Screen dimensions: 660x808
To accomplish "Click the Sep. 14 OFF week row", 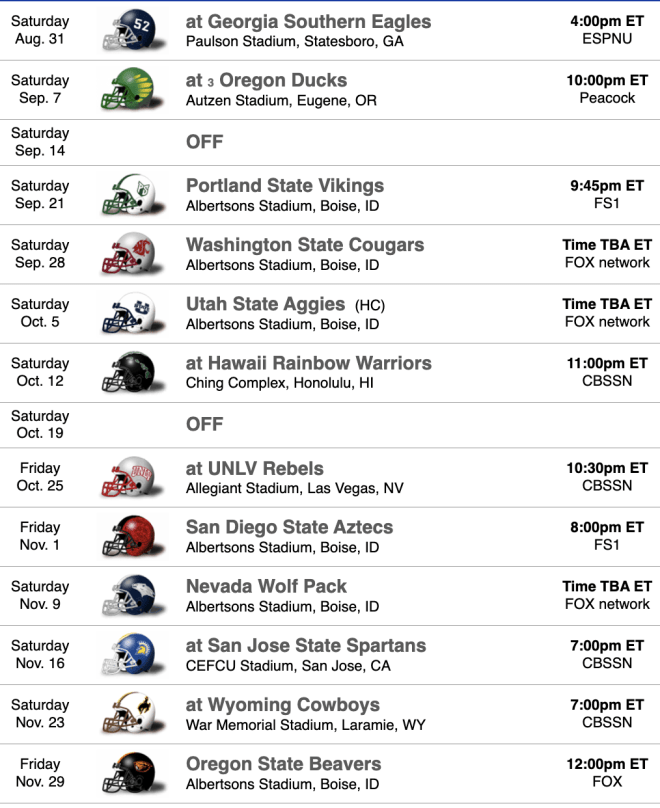I will (x=330, y=142).
